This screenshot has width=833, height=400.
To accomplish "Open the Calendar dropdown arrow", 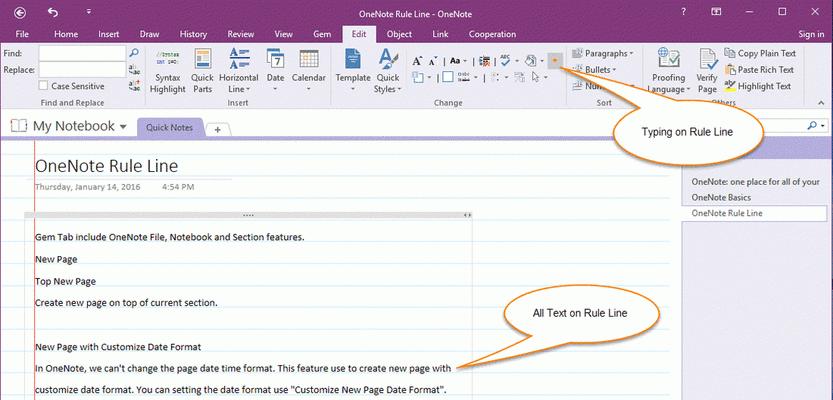I will [x=309, y=89].
